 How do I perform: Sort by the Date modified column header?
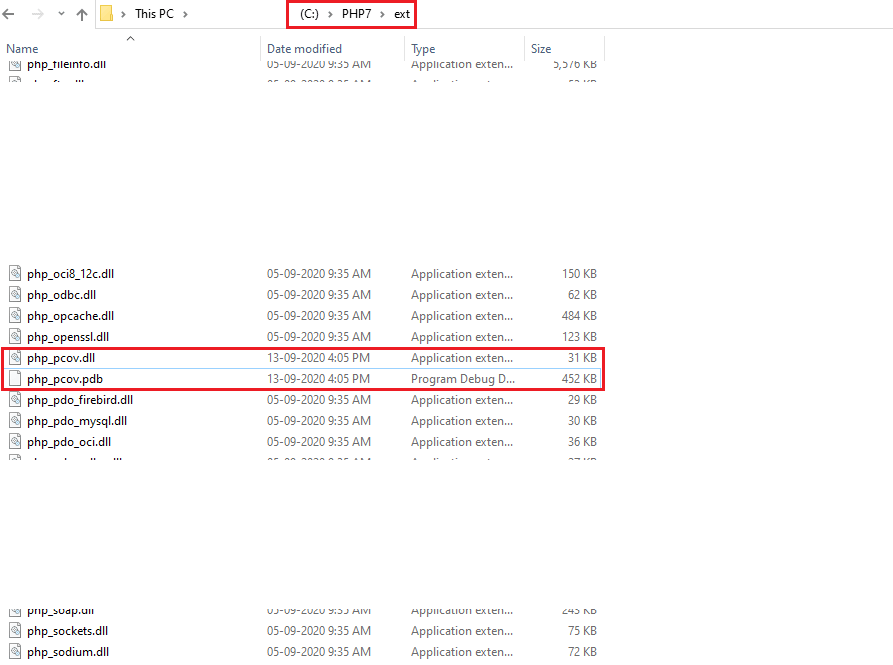point(304,49)
